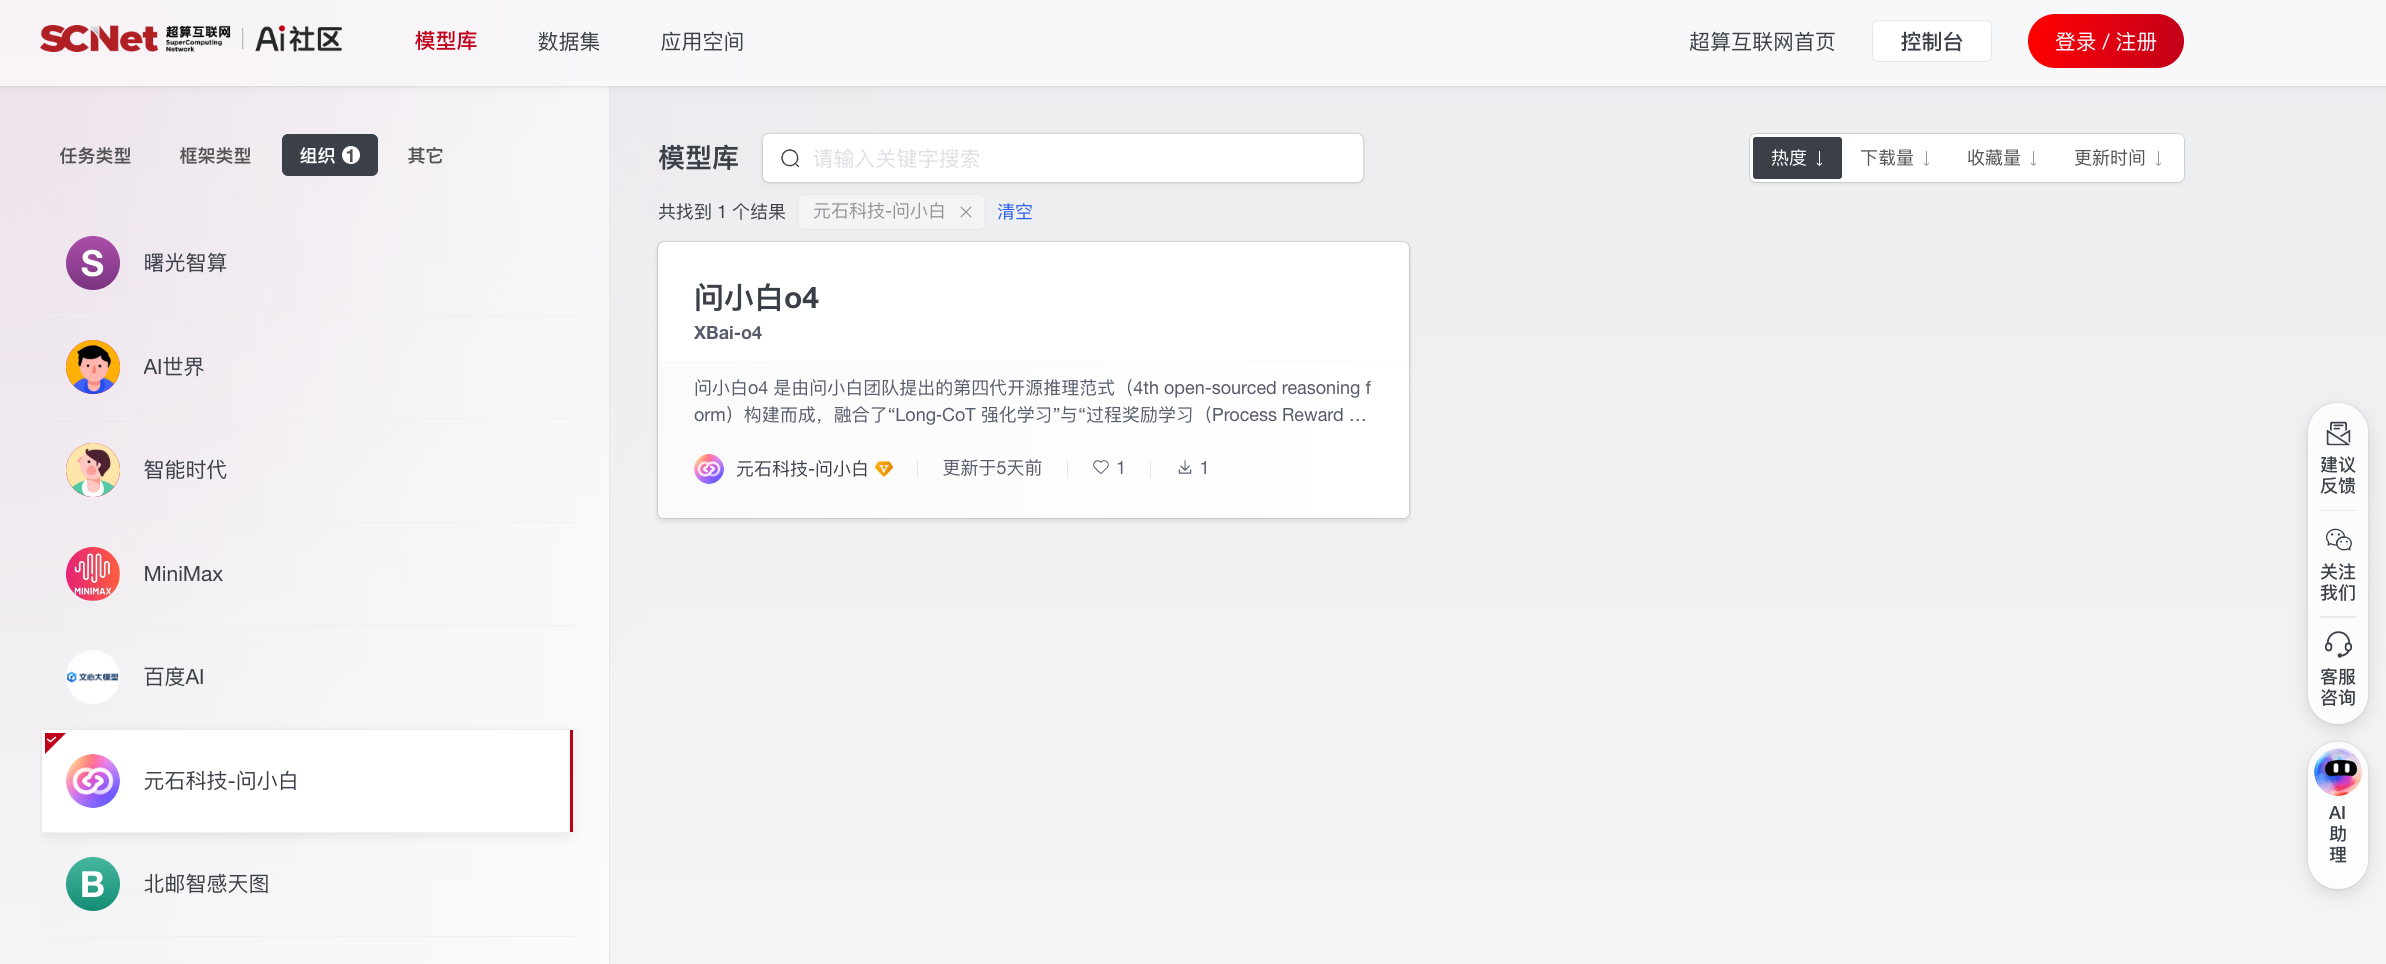Click the 曙光智算 purple S avatar
The width and height of the screenshot is (2386, 964).
pyautogui.click(x=93, y=263)
